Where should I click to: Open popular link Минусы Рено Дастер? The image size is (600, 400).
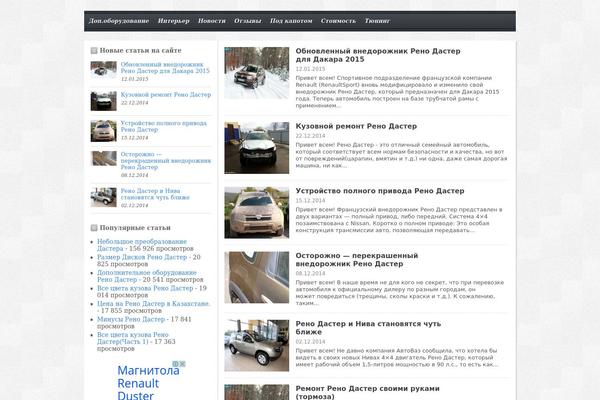131,319
